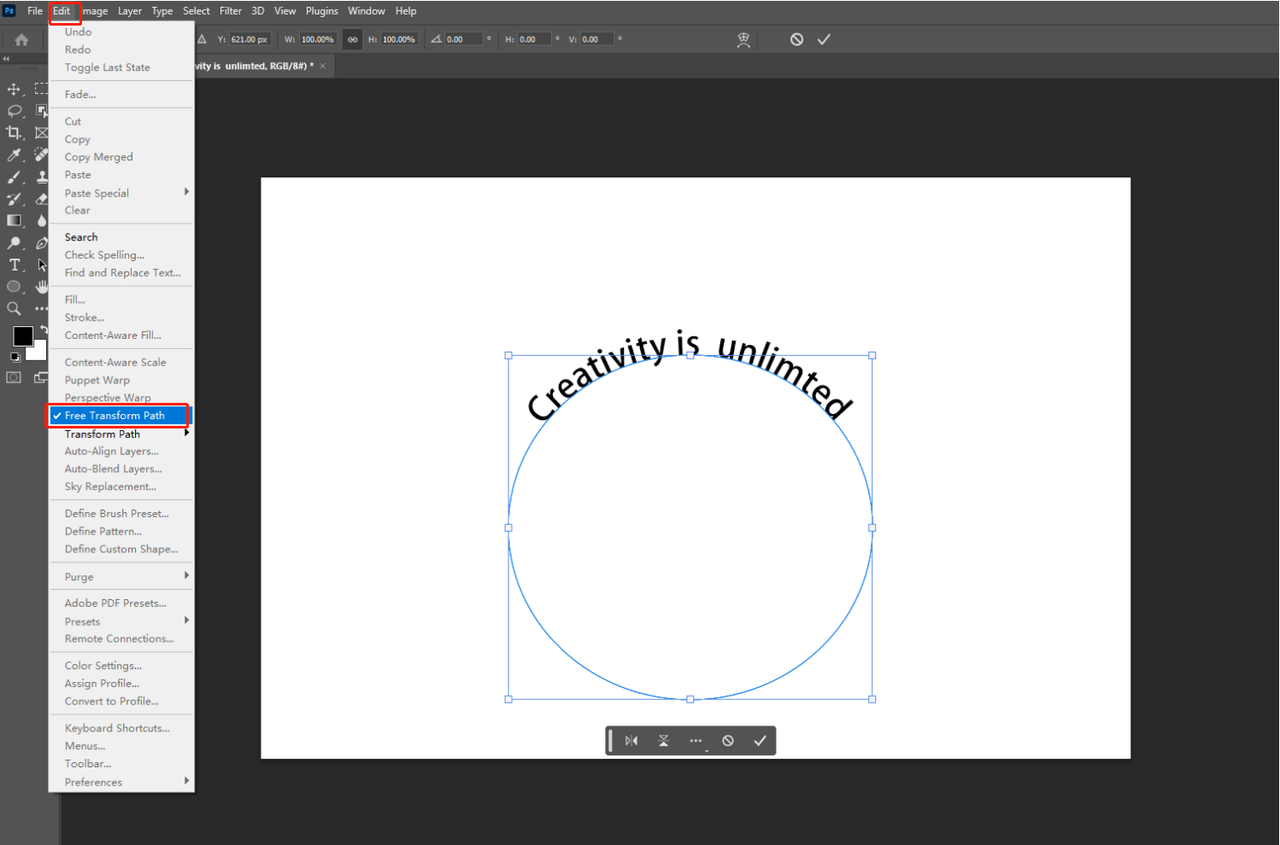Flip the path horizontally using the transform bar icon

(631, 740)
